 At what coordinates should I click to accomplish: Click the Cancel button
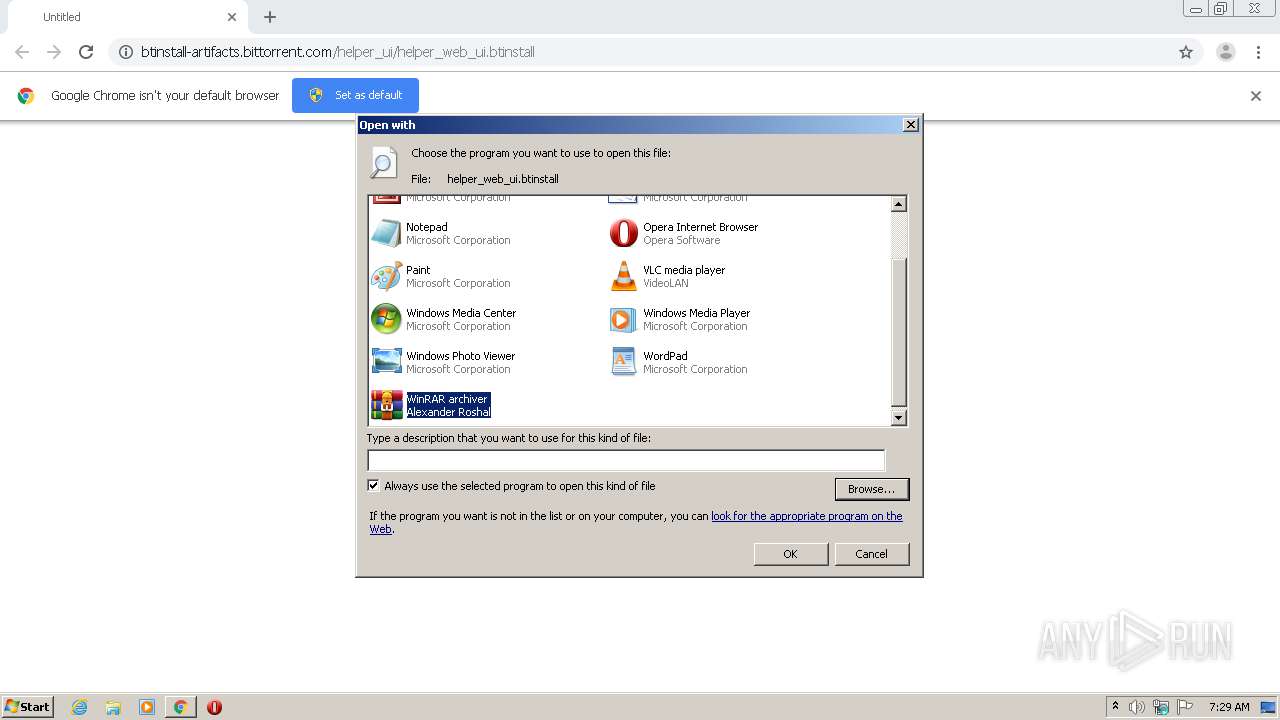871,554
